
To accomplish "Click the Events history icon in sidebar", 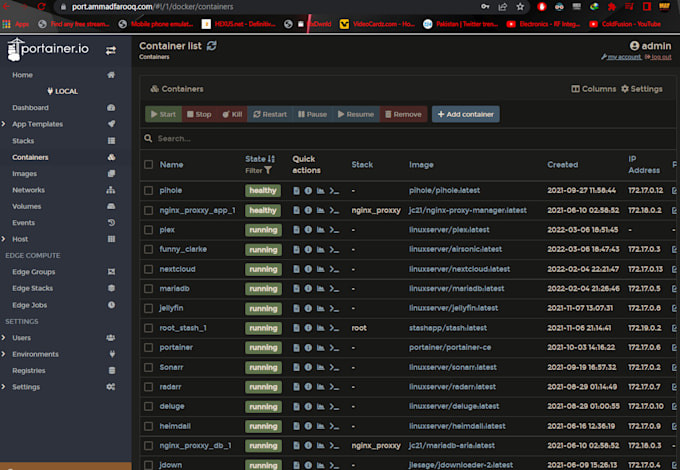I will click(111, 222).
